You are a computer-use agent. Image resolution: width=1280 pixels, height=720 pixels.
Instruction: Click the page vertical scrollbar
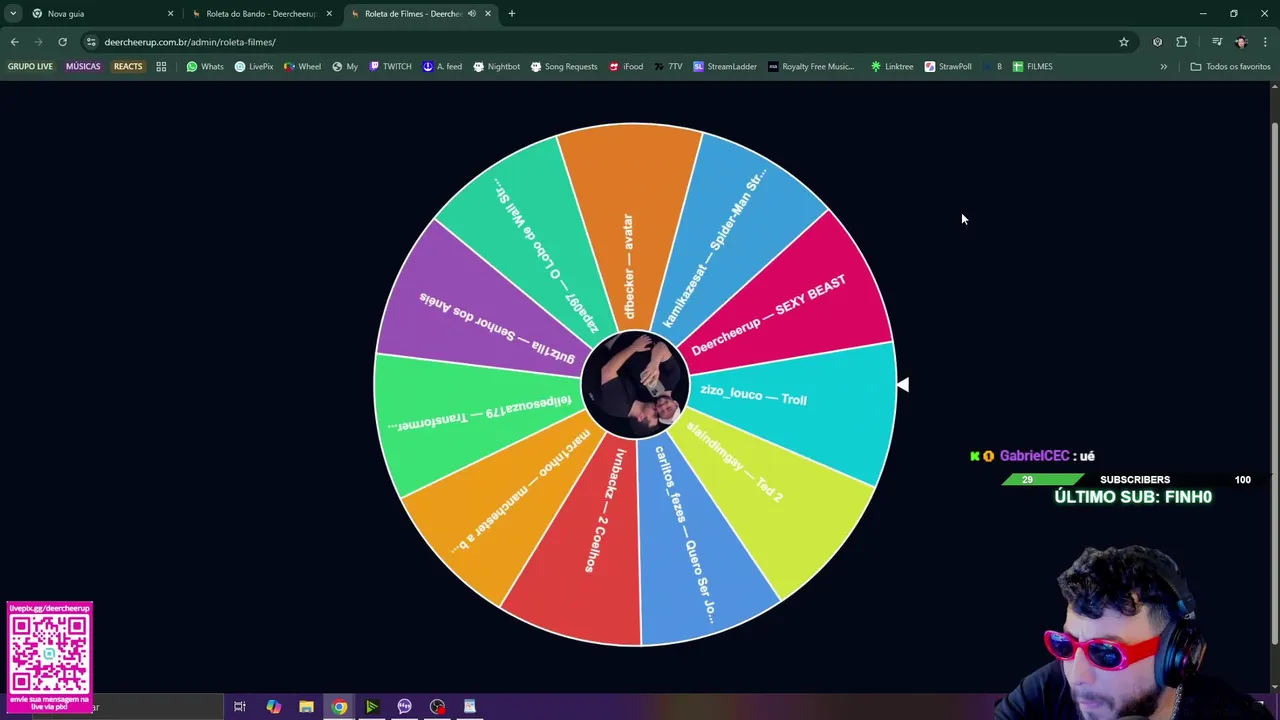tap(1274, 385)
